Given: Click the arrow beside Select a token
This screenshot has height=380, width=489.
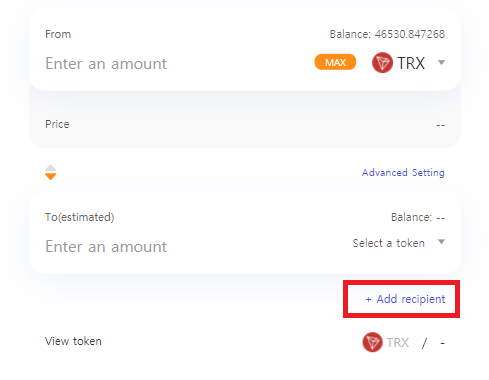Looking at the screenshot, I should tap(441, 242).
